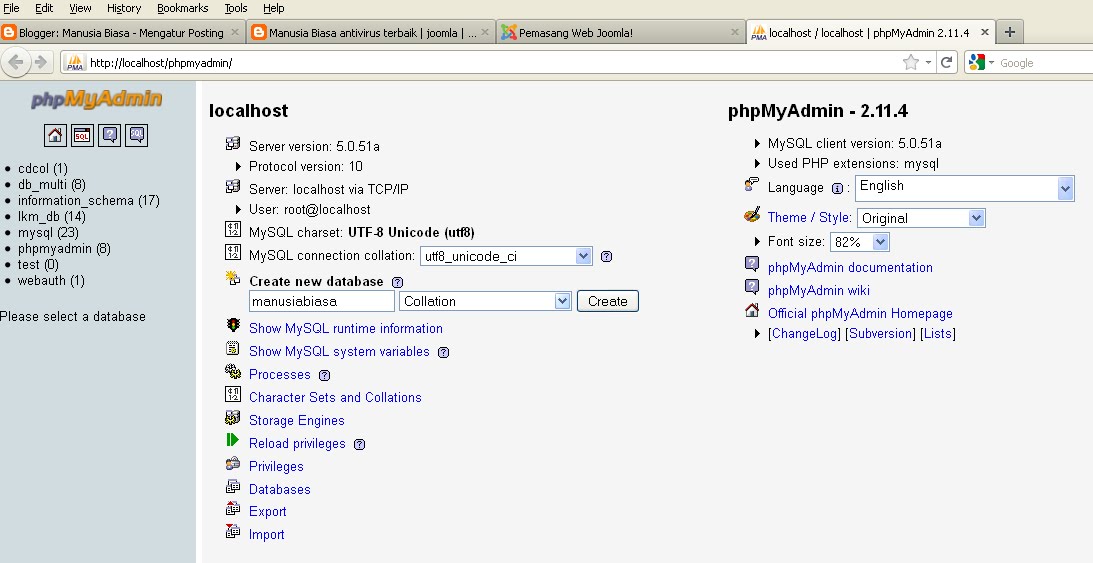Click the Privileges users icon
Image resolution: width=1093 pixels, height=563 pixels.
pyautogui.click(x=233, y=463)
